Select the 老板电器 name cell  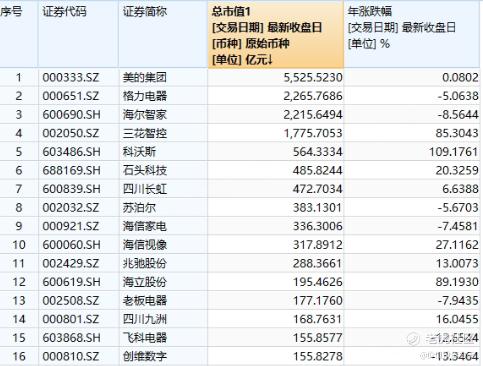[x=163, y=301]
